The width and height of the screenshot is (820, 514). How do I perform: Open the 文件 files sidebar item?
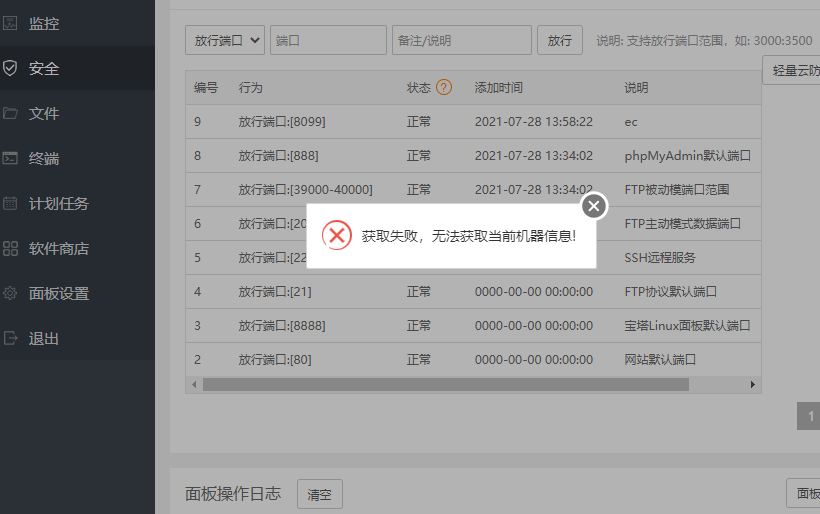(77, 113)
